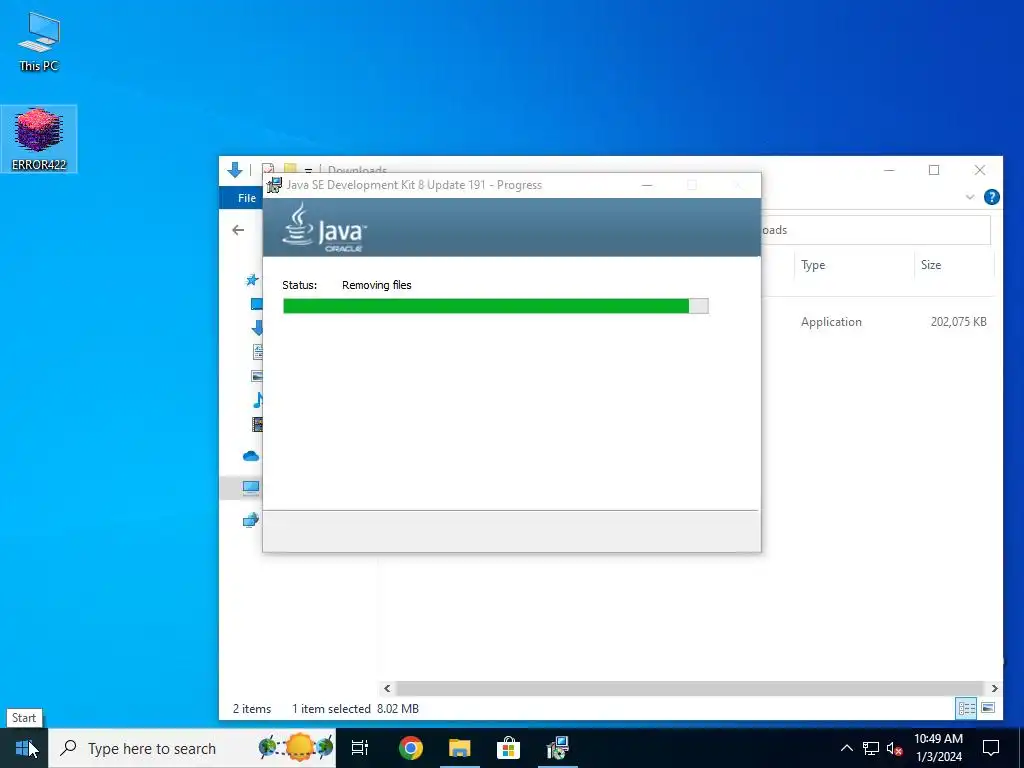The height and width of the screenshot is (768, 1024).
Task: Click the "202,075 KB" size cell
Action: pos(959,322)
